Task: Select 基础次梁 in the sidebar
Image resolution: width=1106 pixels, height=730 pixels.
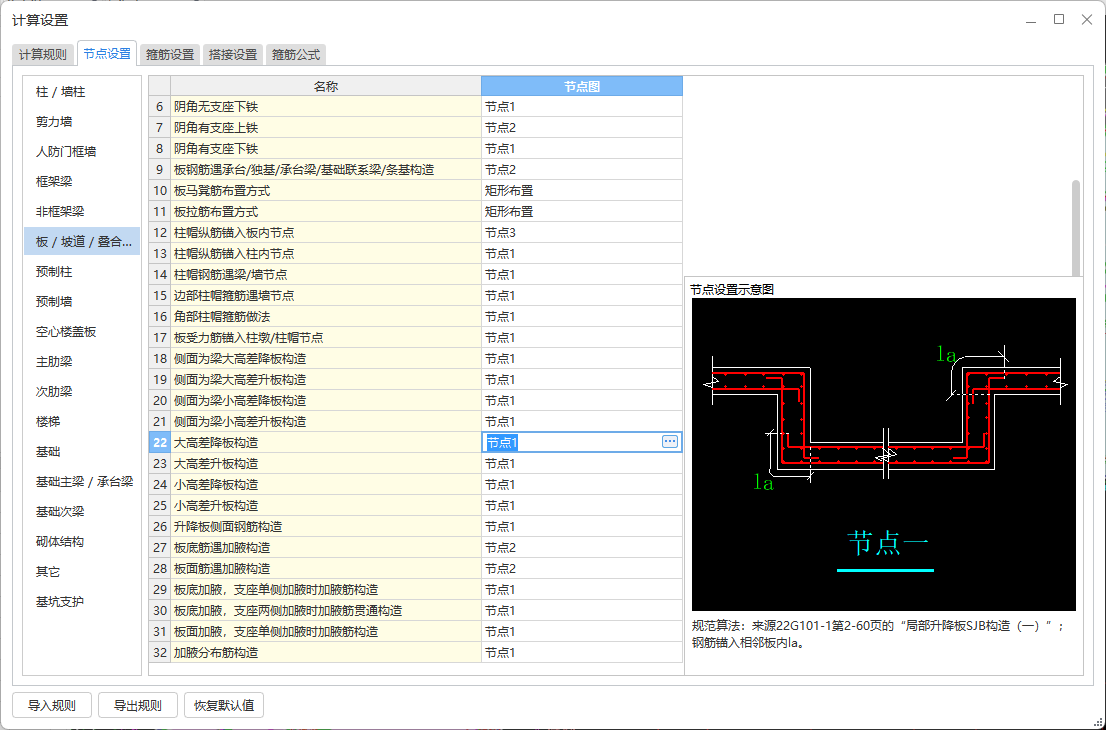Action: (82, 511)
